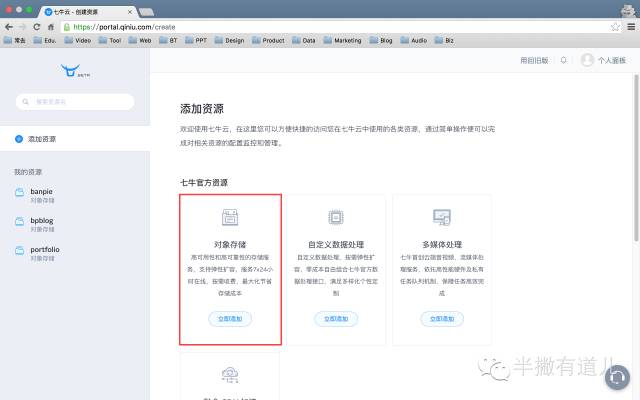Screen dimensions: 640x400
Task: Open the banpie storage bucket
Action: tap(42, 192)
